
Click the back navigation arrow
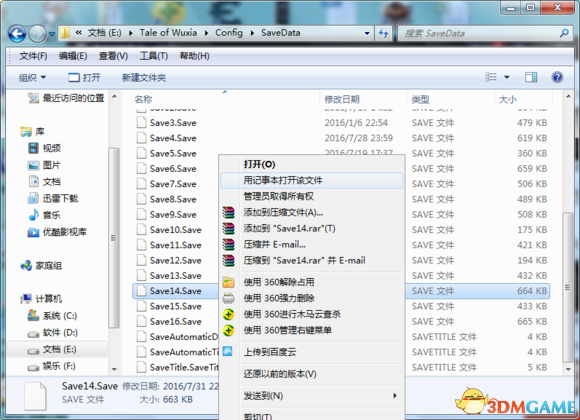point(17,34)
